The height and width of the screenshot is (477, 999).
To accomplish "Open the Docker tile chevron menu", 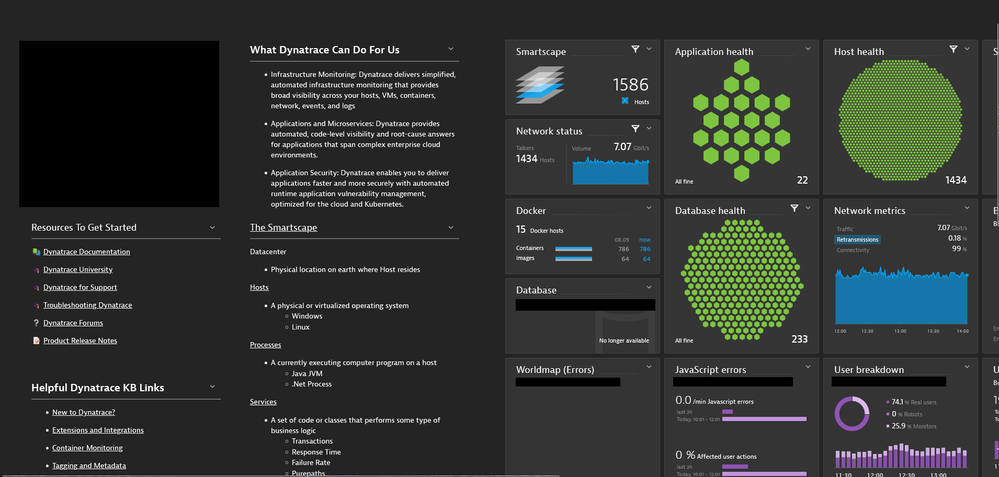I will 649,209.
